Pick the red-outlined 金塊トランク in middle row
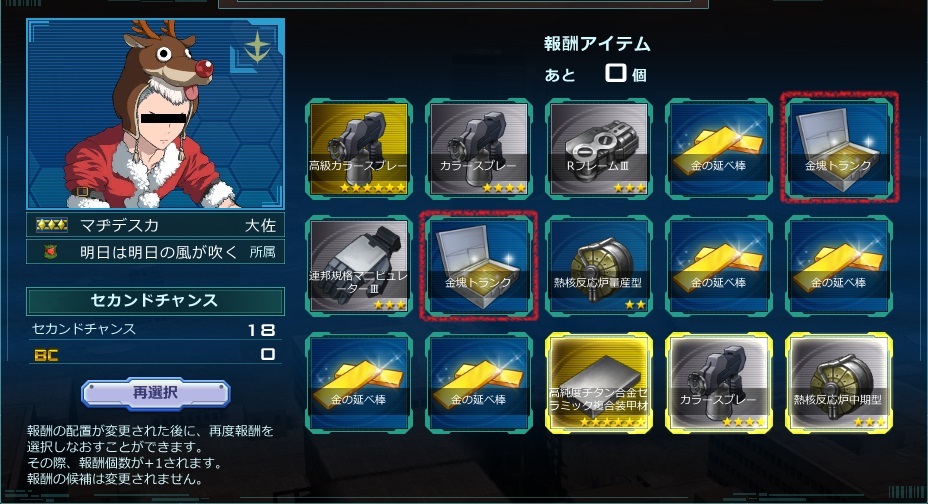Screen dimensions: 928x504 [x=478, y=266]
